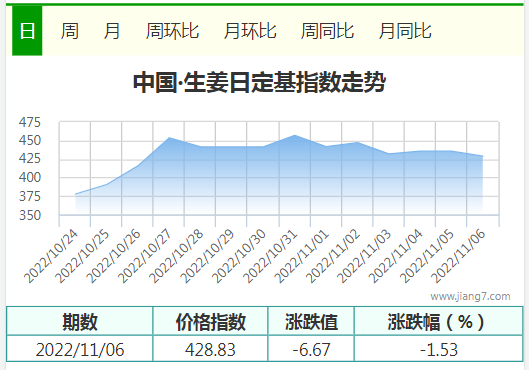Switch to the 周 weekly tab

[69, 31]
